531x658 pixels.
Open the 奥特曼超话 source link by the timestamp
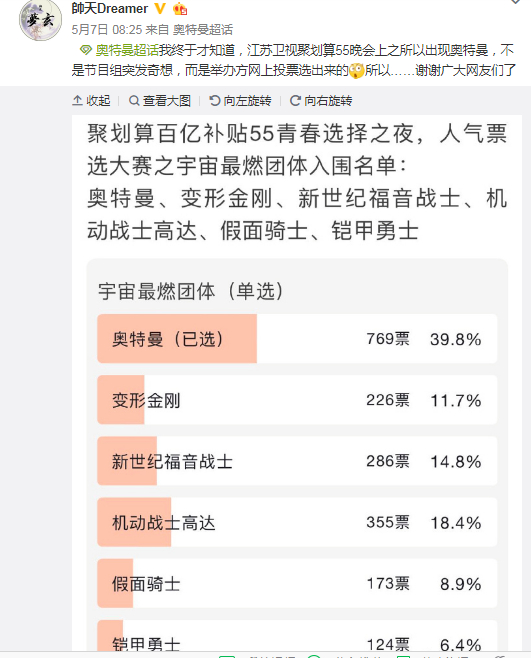click(203, 30)
